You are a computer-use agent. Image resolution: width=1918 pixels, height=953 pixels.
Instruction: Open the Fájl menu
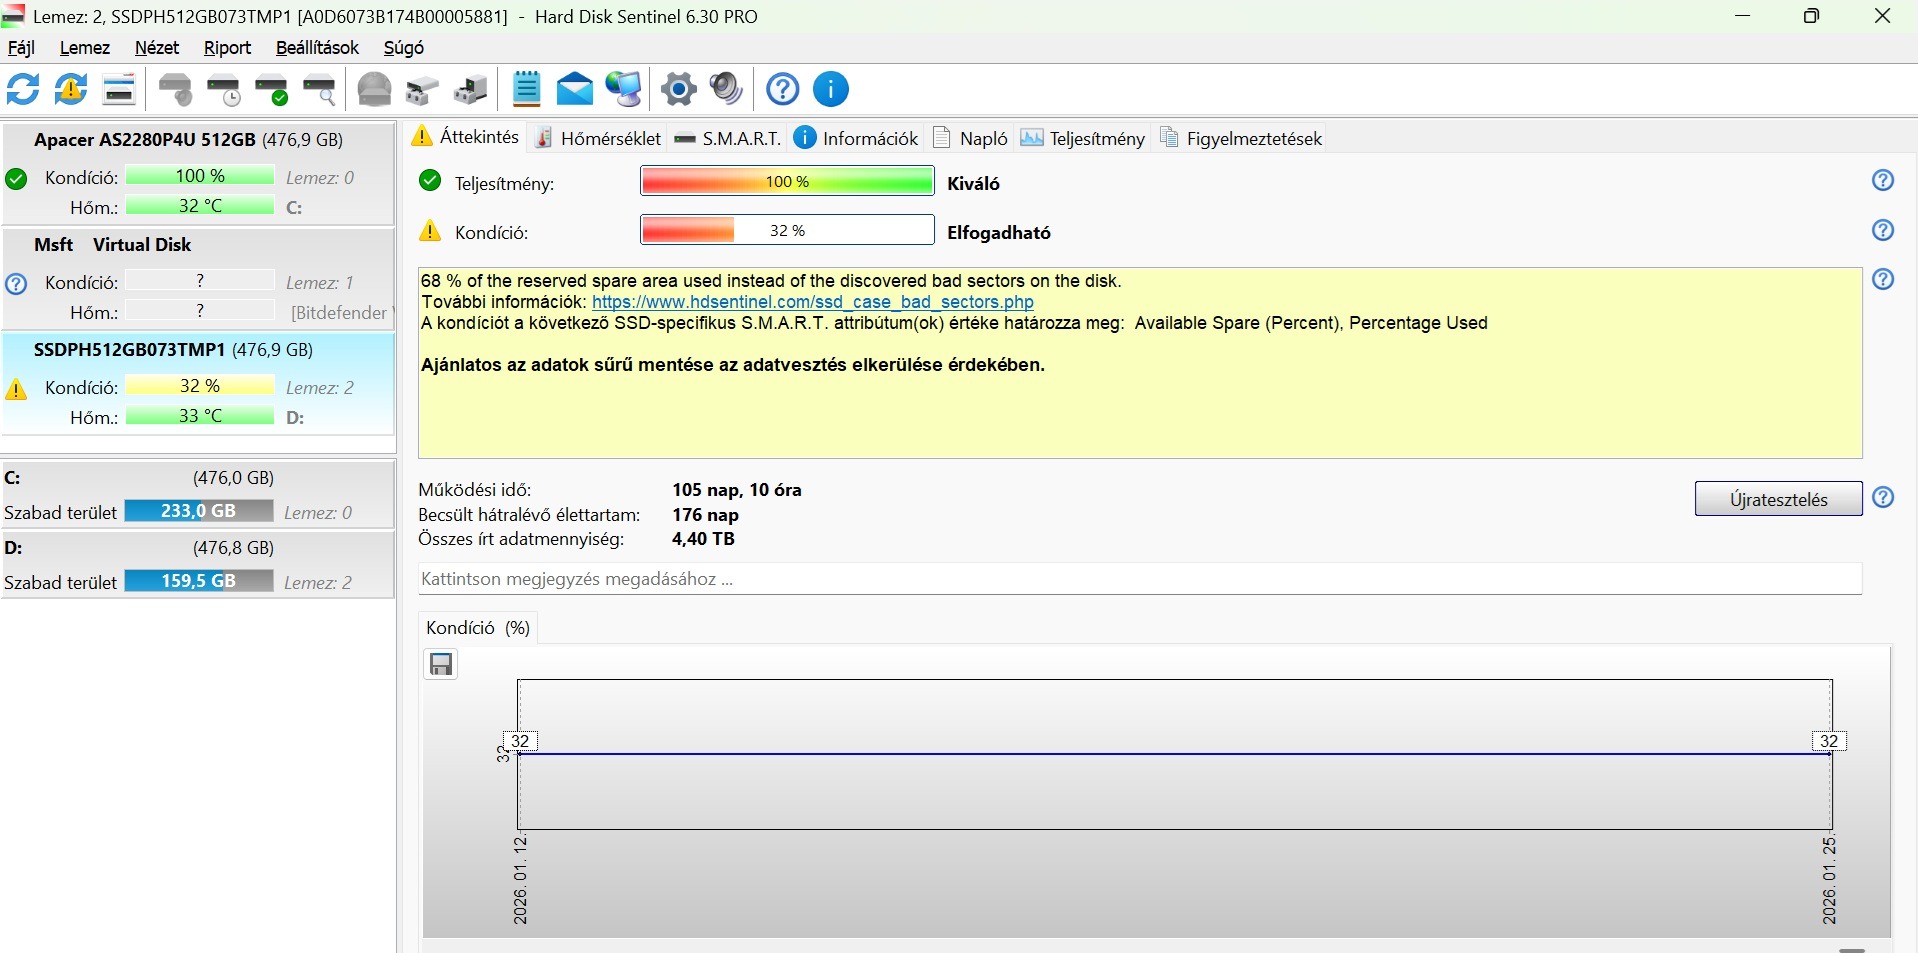point(21,48)
